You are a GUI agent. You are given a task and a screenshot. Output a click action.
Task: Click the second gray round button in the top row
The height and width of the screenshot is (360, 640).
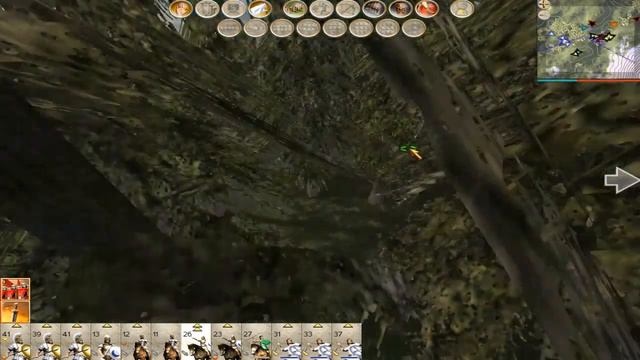click(207, 8)
